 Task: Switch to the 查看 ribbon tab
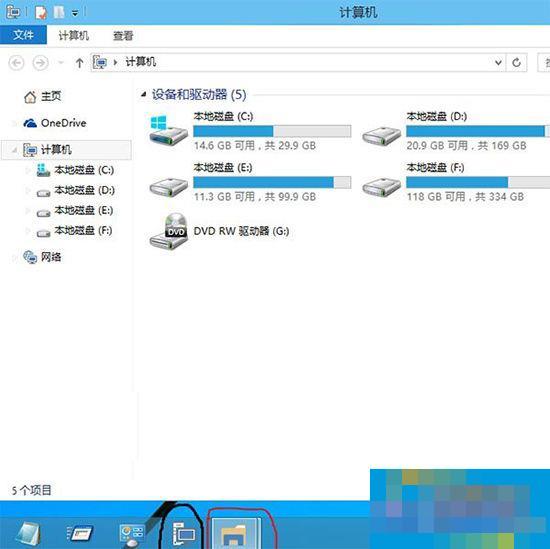(x=123, y=35)
